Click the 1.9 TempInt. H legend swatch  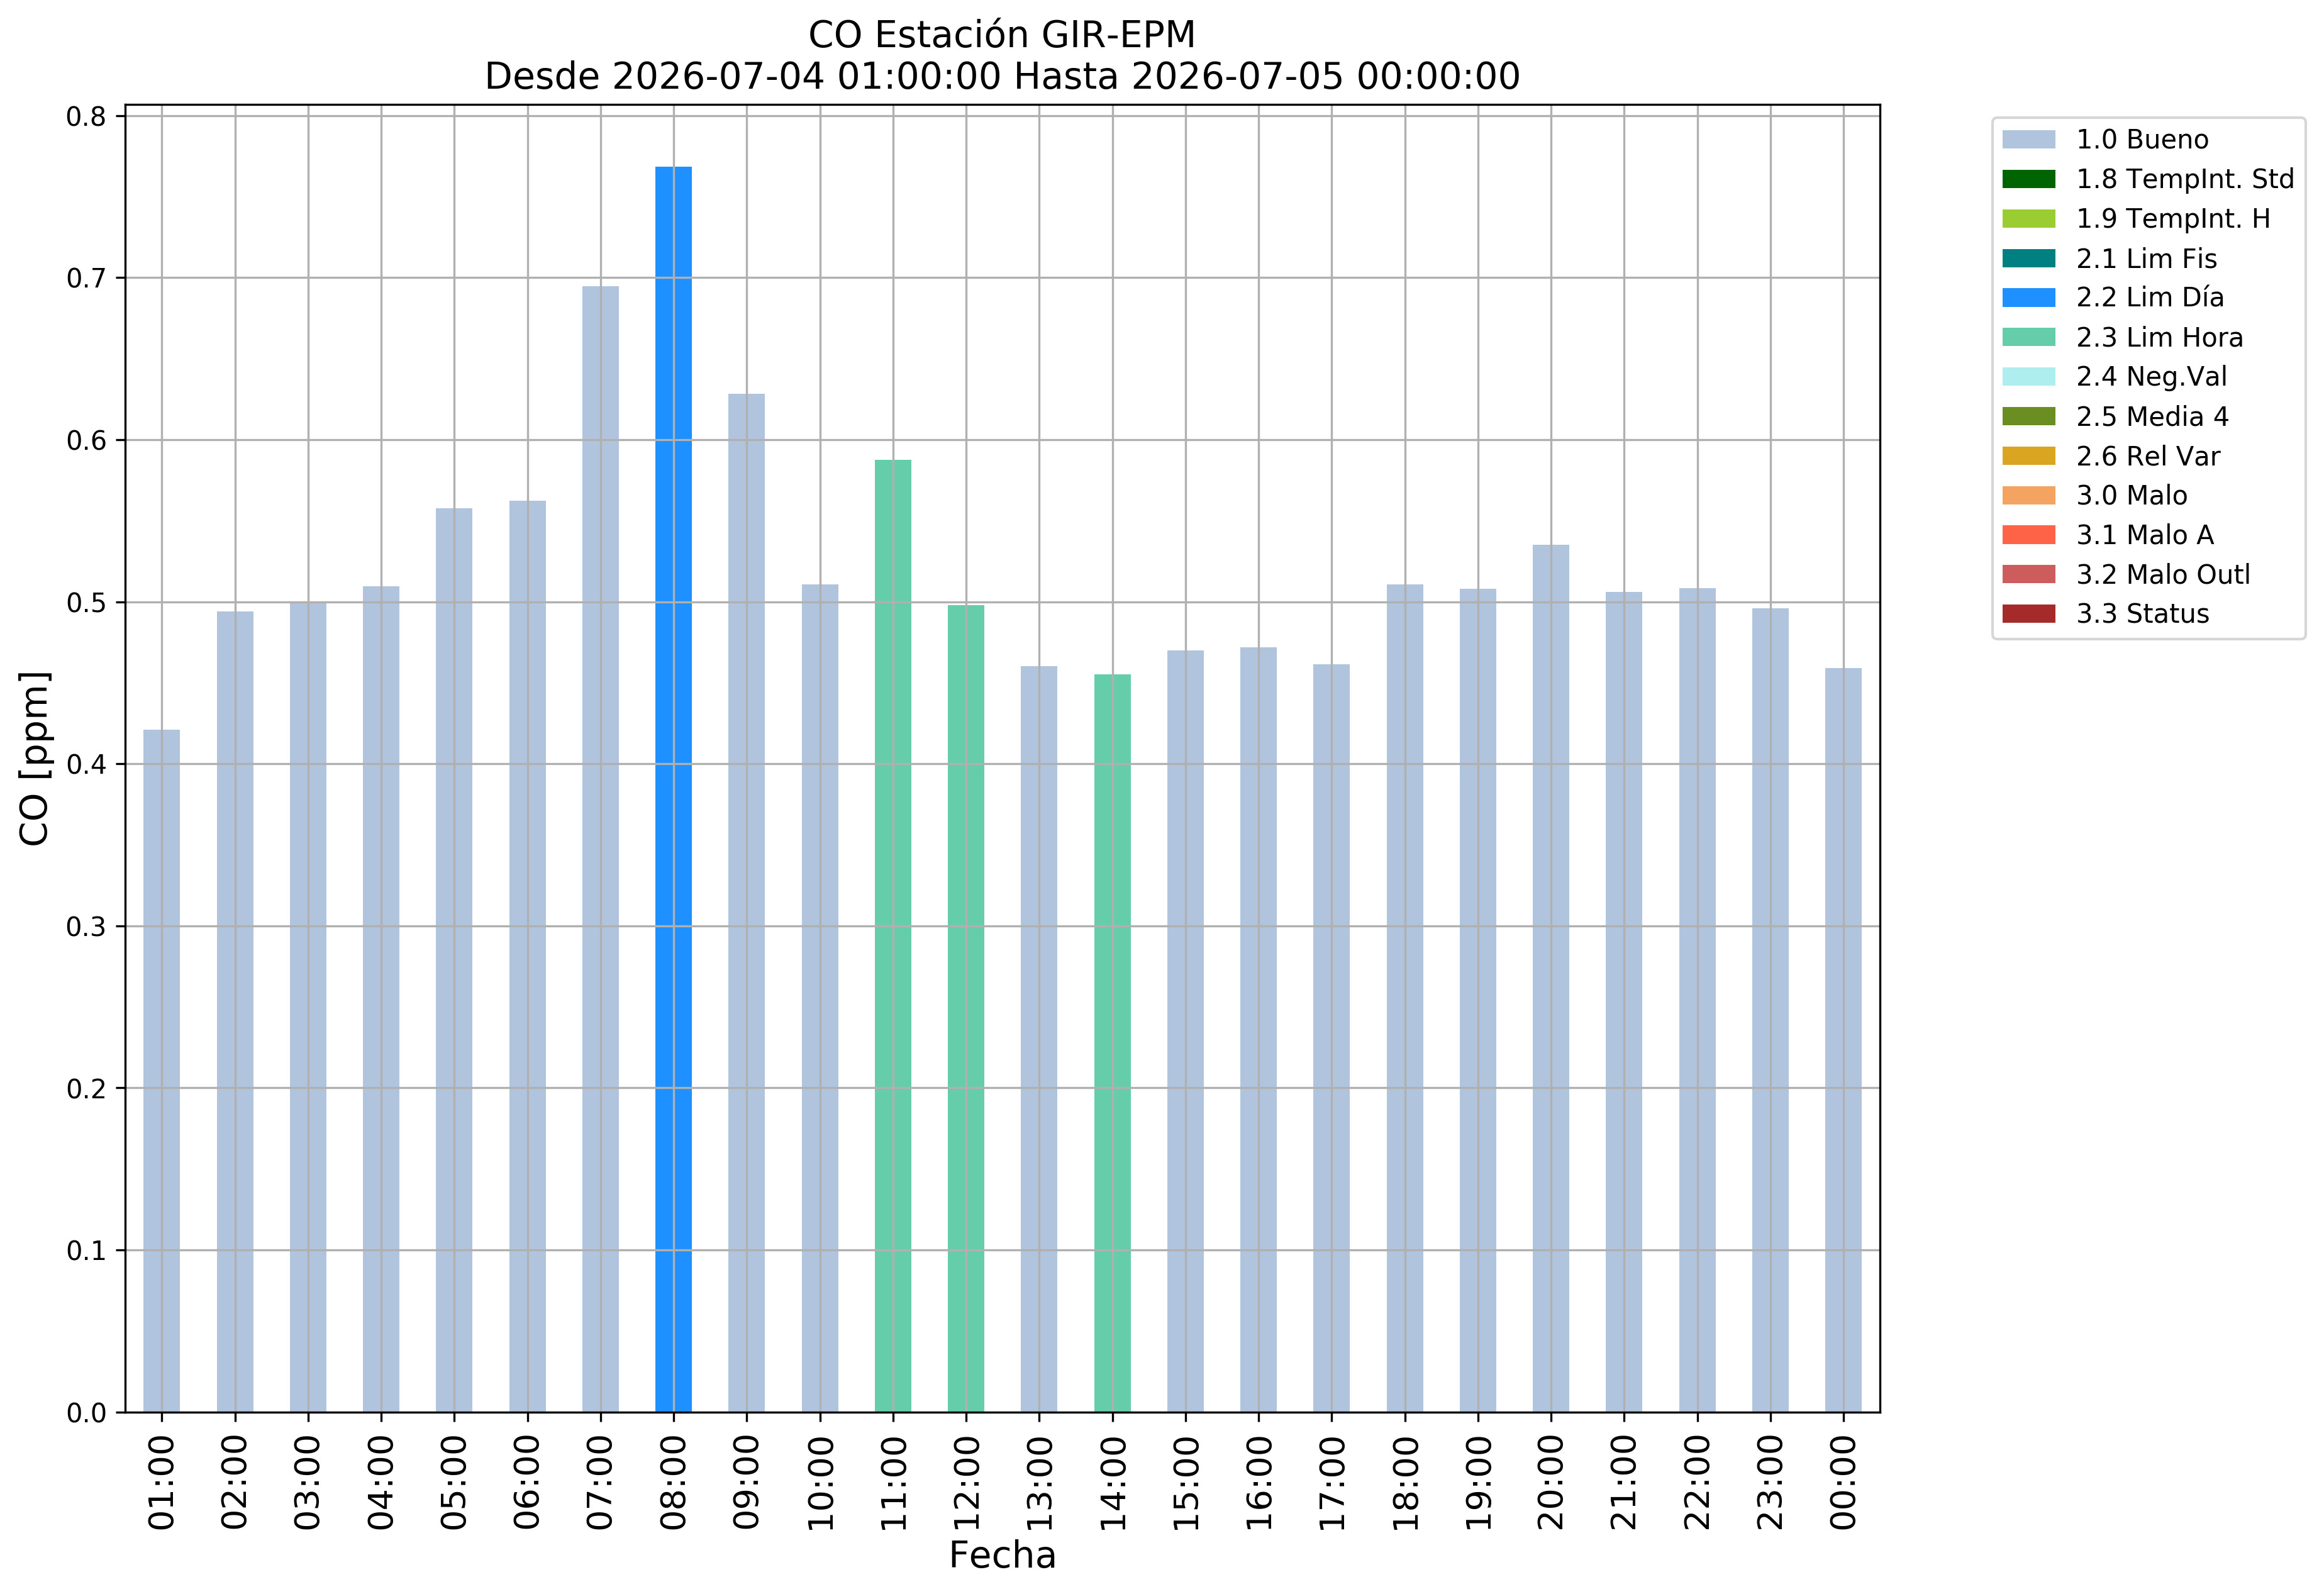click(2028, 219)
